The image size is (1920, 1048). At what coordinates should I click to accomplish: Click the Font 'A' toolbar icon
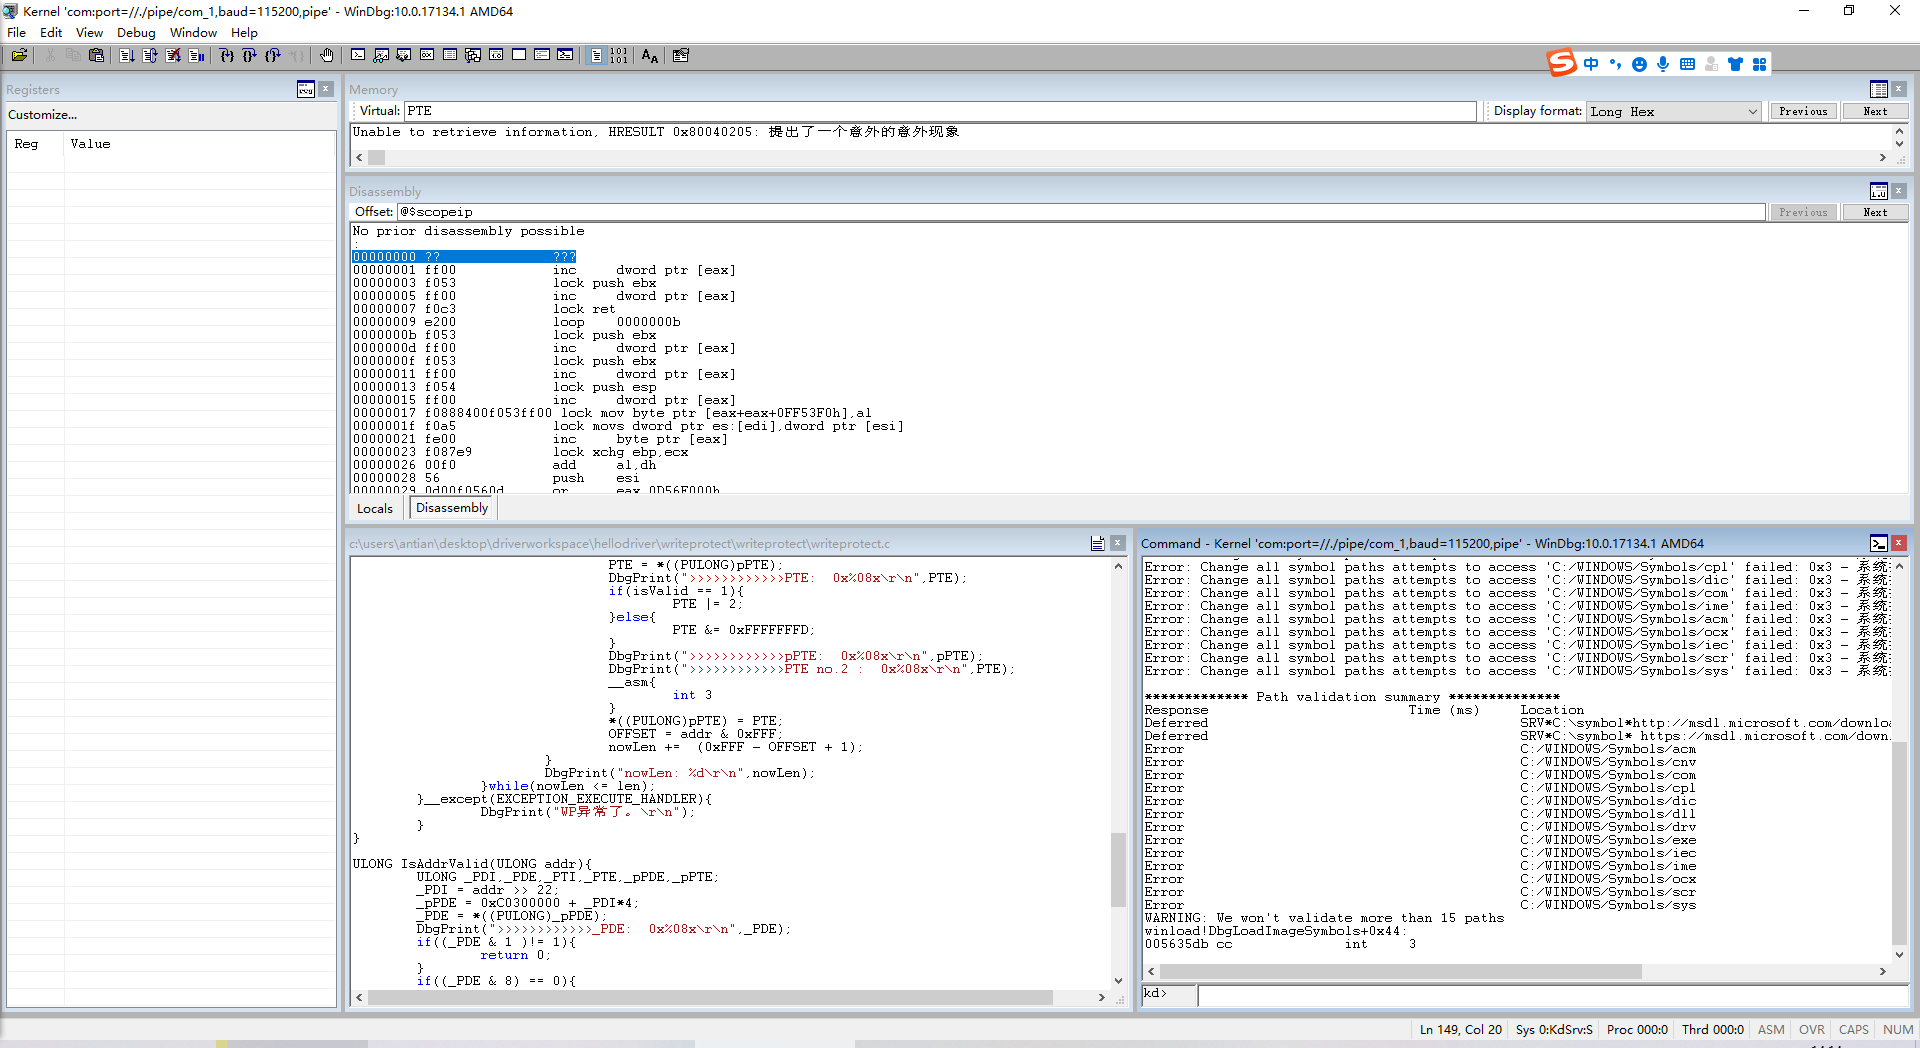click(x=650, y=56)
